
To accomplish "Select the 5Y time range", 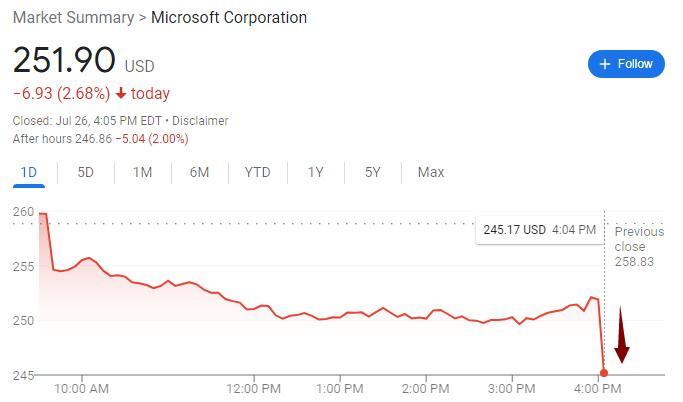I will point(372,172).
